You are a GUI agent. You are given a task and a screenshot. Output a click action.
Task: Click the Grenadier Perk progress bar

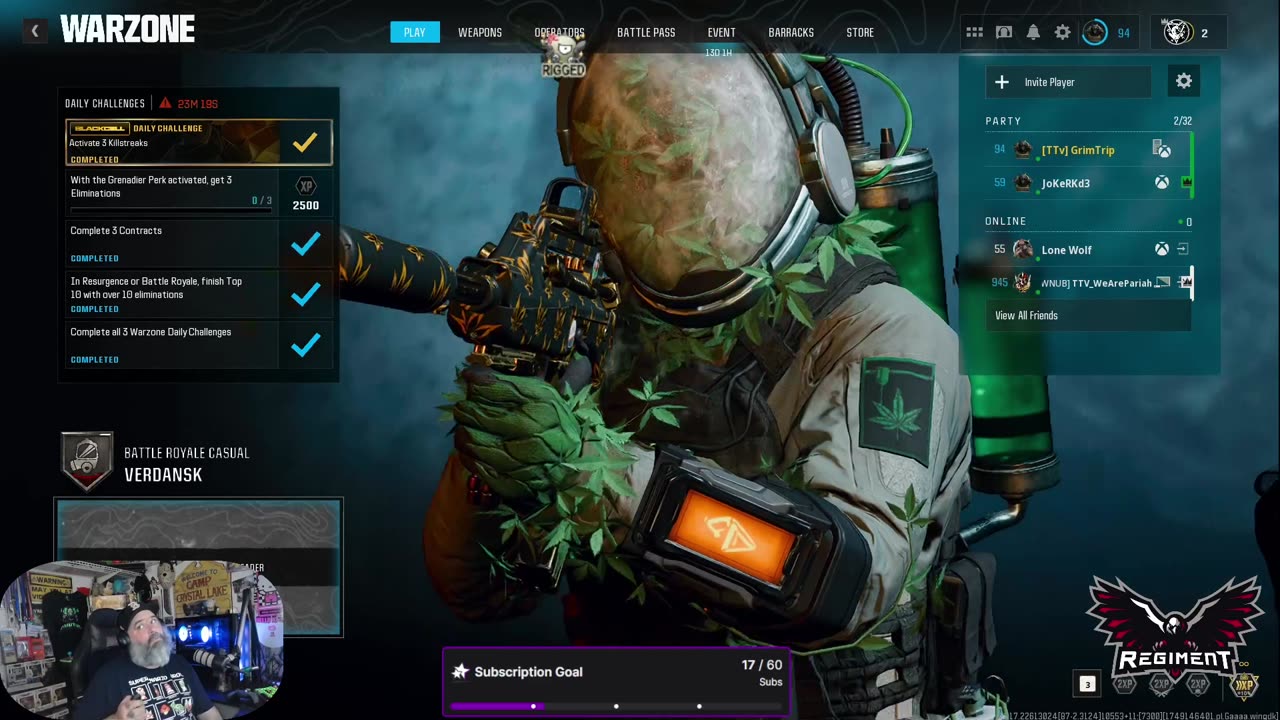(171, 210)
